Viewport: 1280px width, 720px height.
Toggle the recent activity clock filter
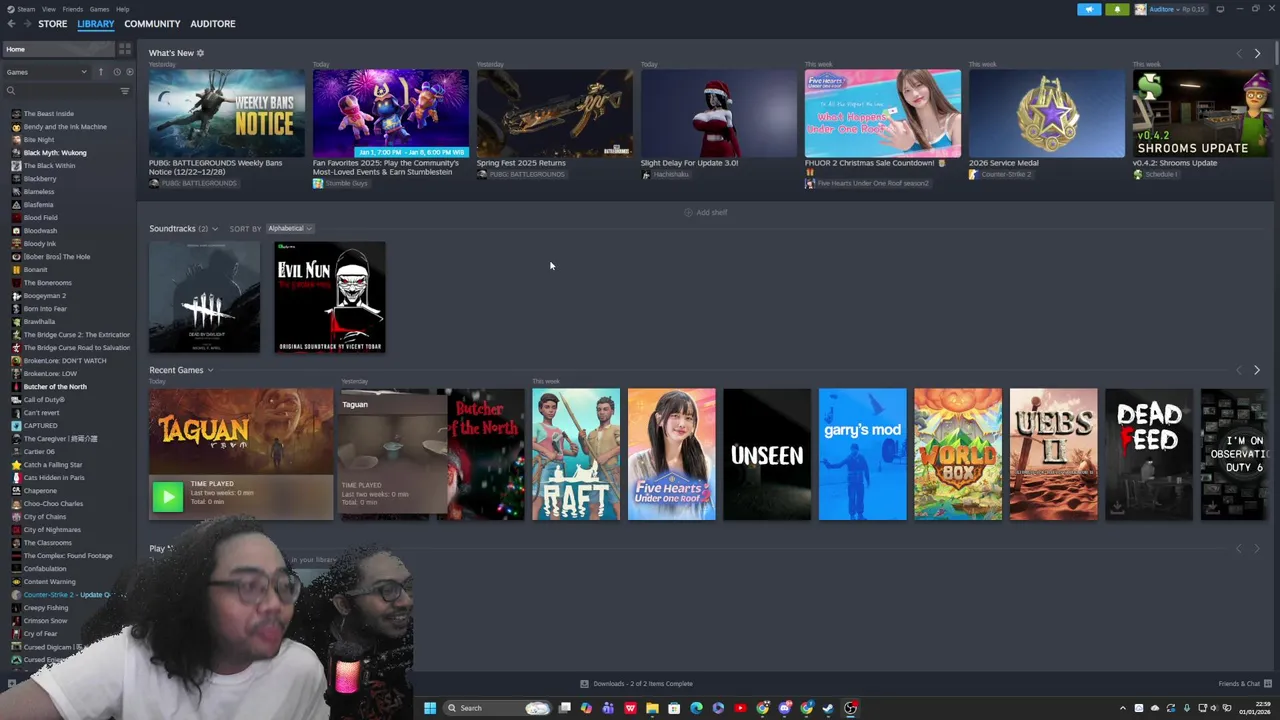point(116,72)
